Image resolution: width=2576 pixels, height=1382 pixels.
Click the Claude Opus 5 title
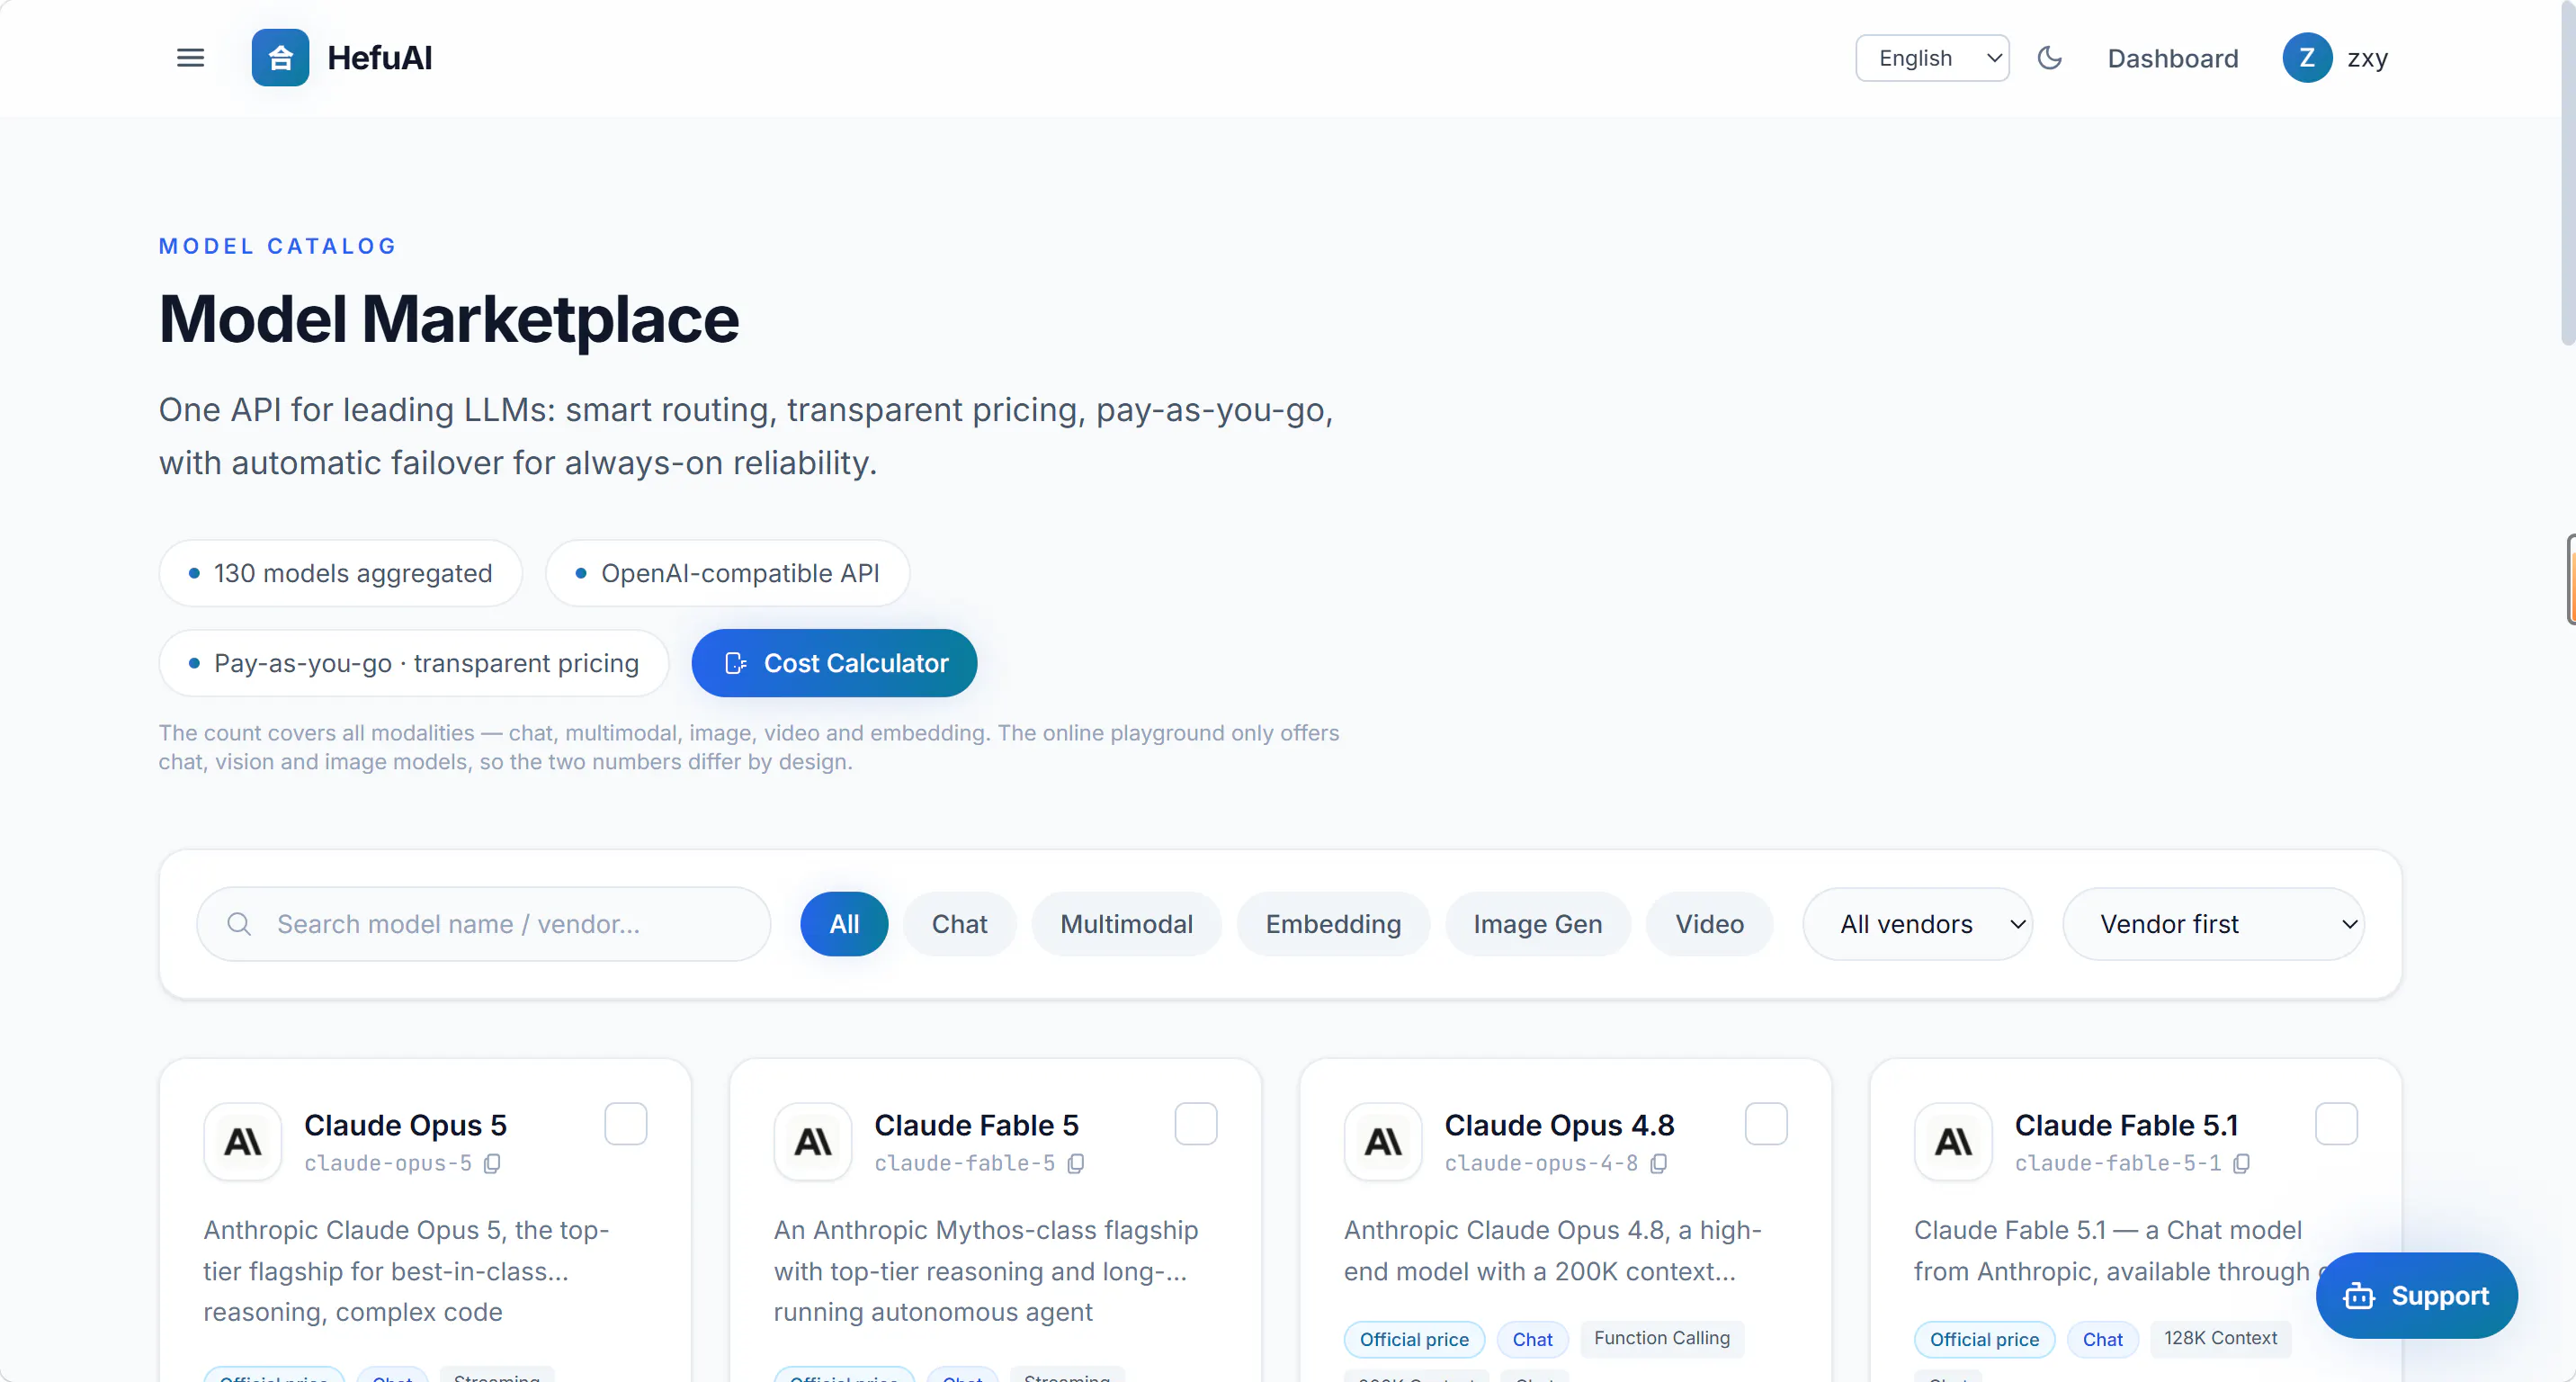pos(405,1125)
